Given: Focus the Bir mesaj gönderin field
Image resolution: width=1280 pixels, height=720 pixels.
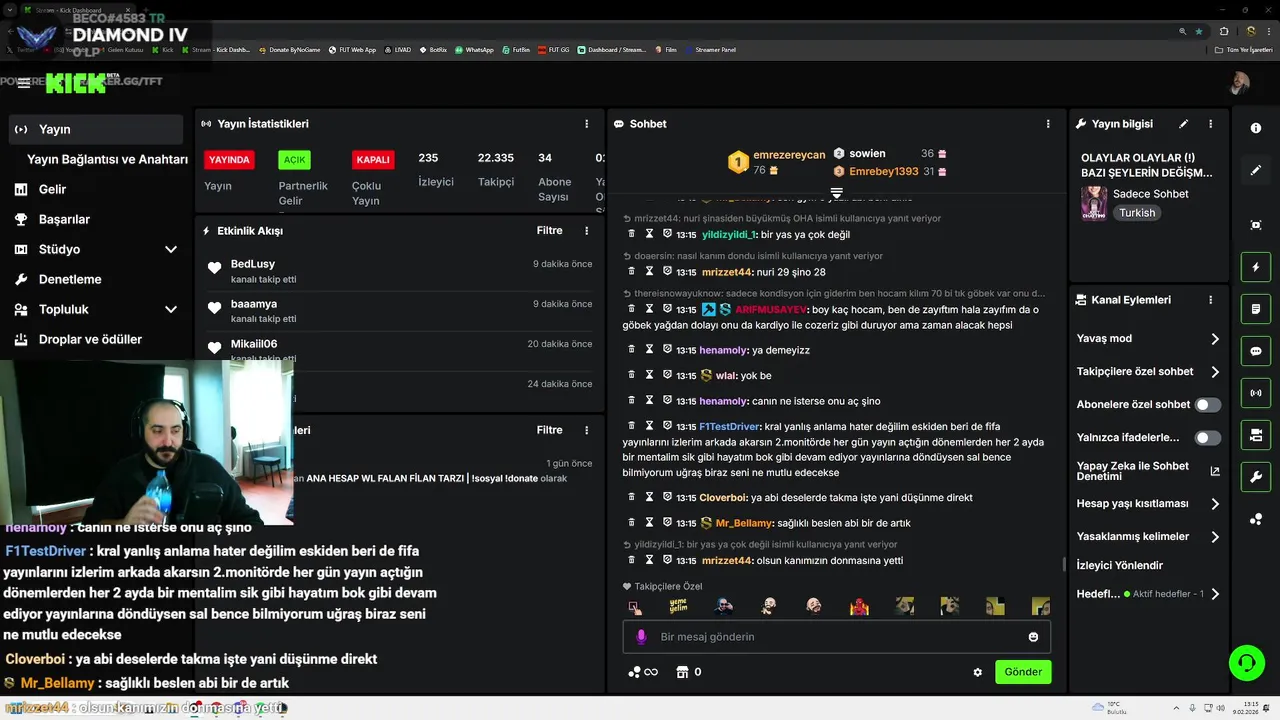Looking at the screenshot, I should 837,637.
